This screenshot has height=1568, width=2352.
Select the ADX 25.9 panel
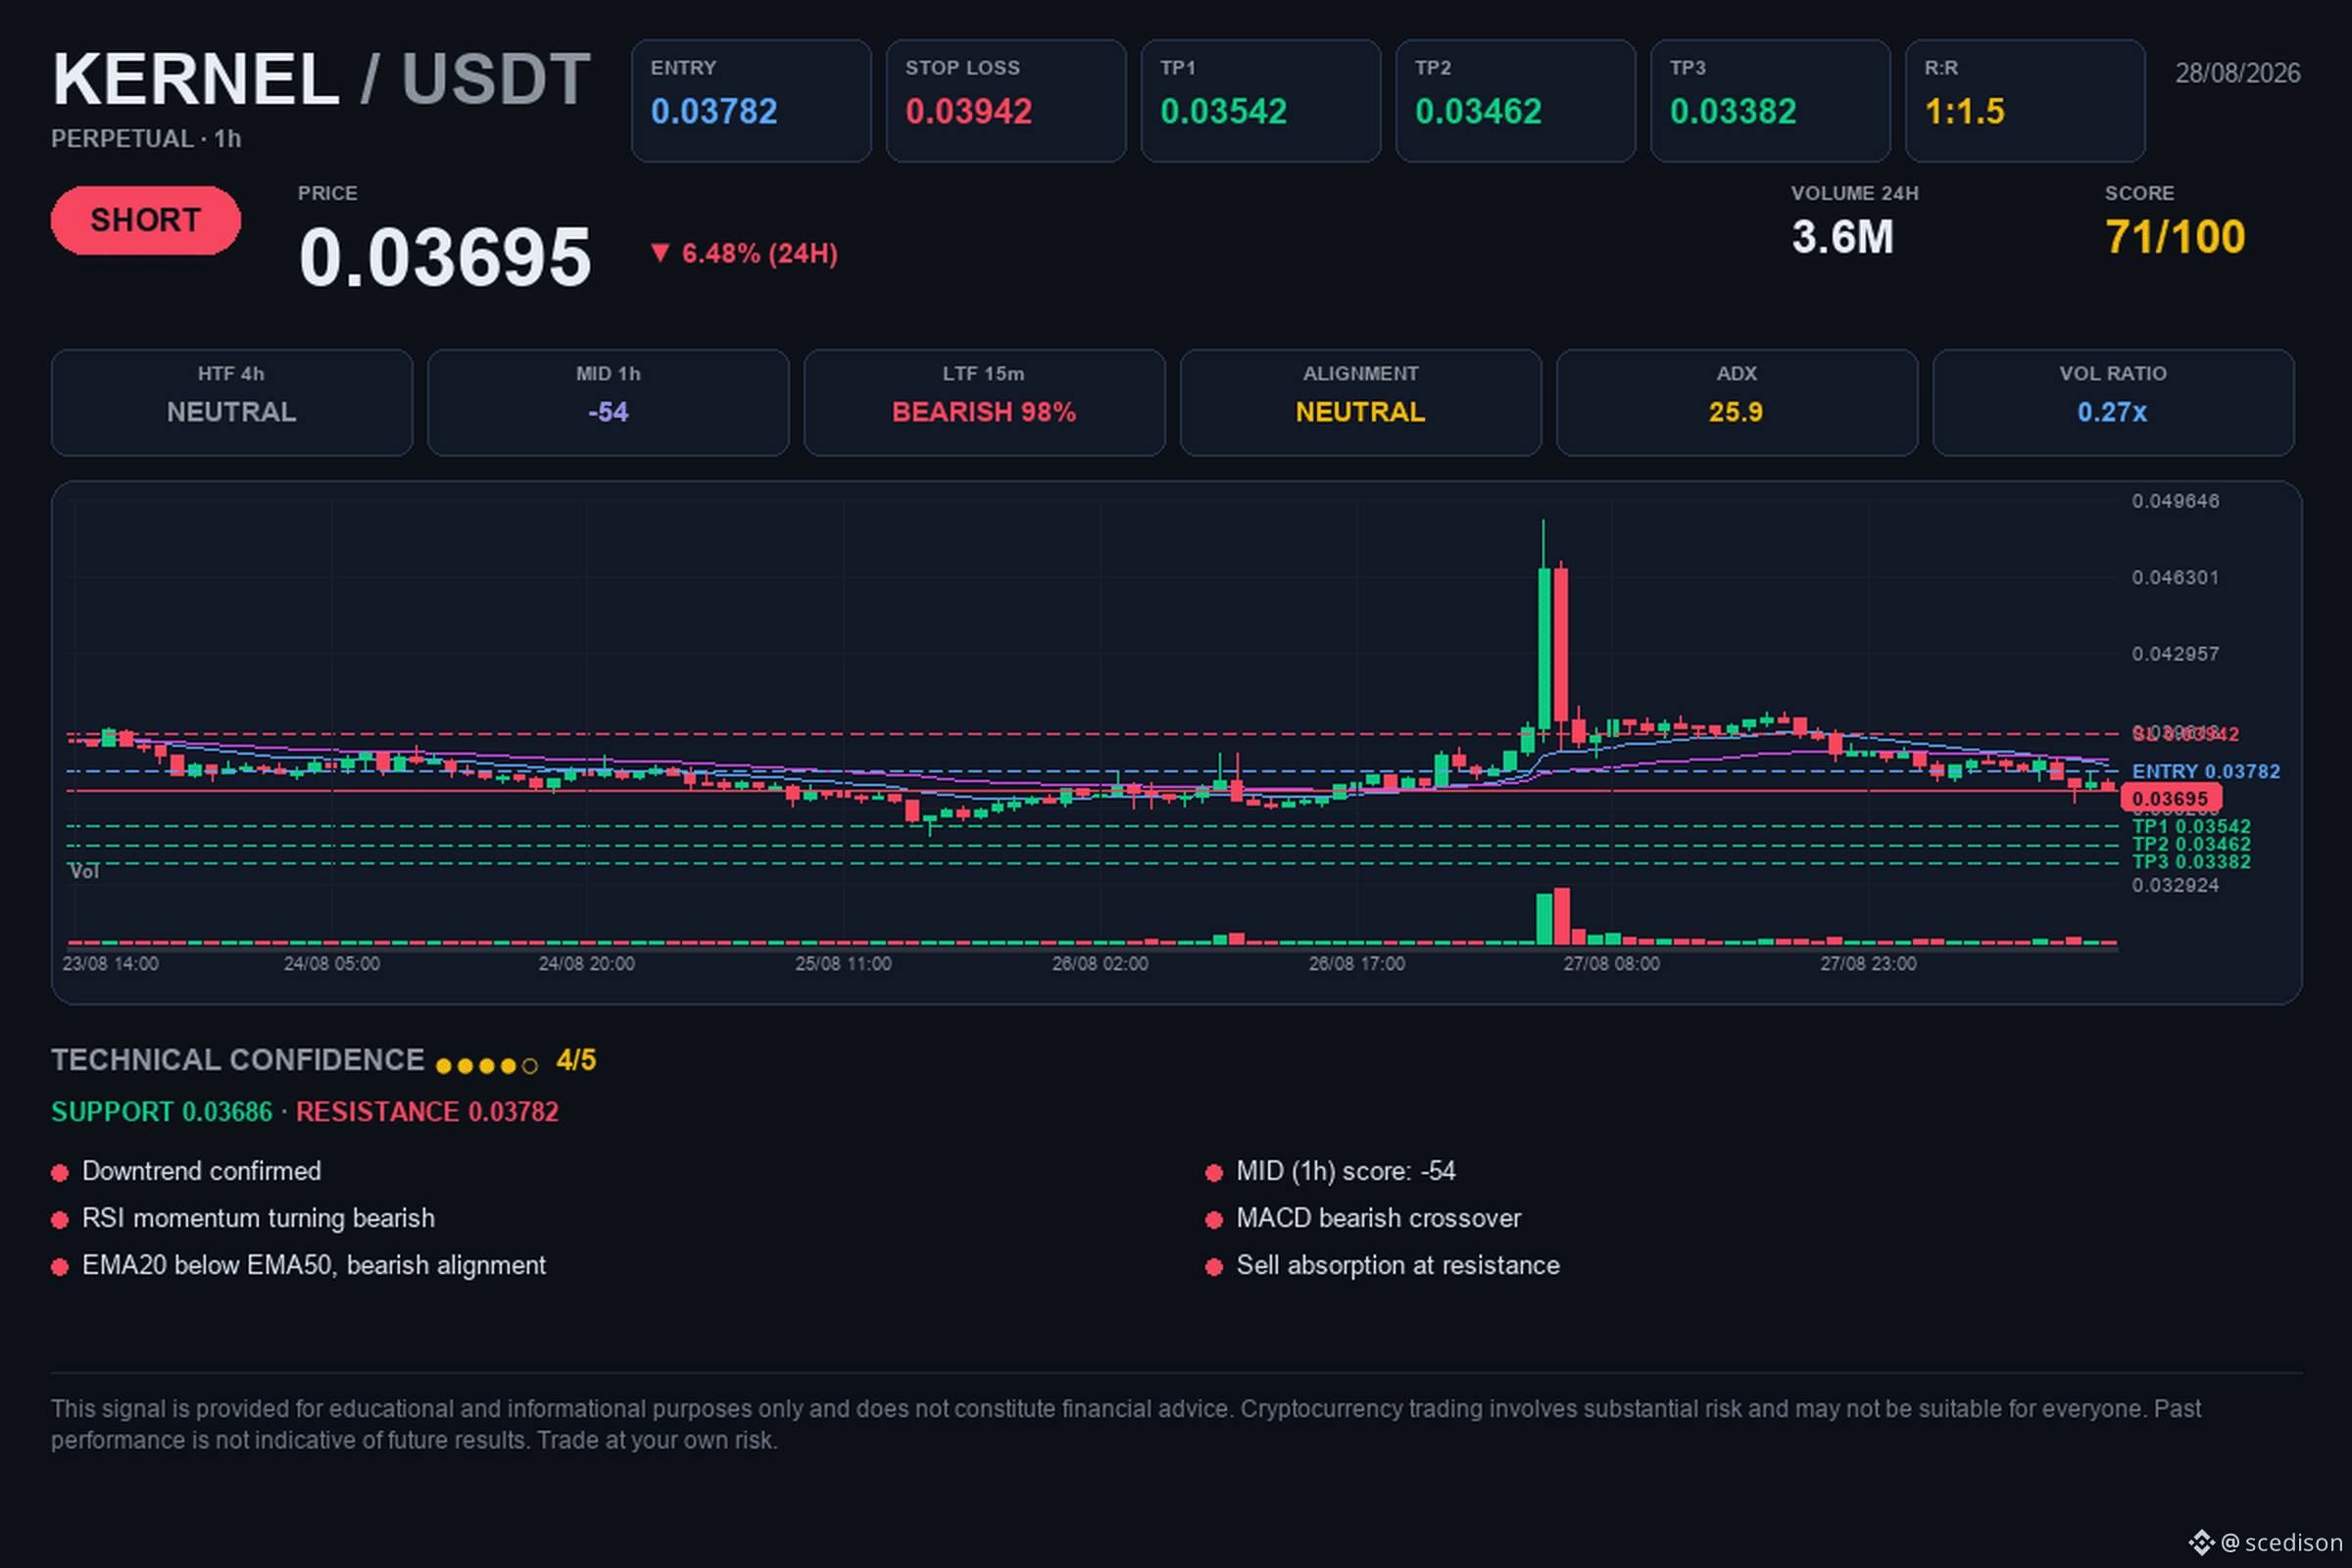(1737, 403)
